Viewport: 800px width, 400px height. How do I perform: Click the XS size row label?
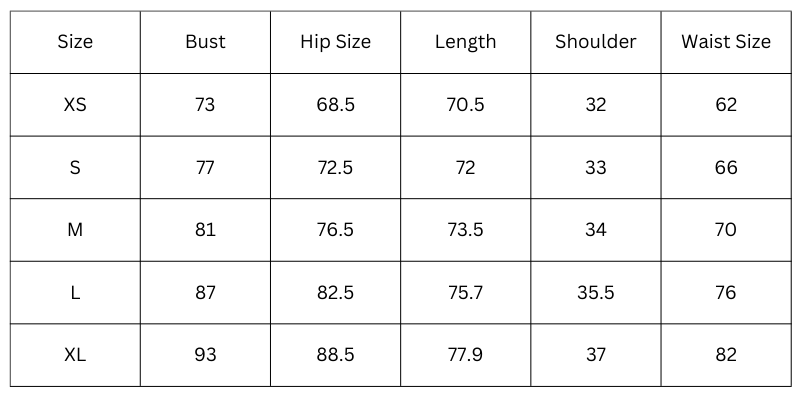[x=75, y=105]
